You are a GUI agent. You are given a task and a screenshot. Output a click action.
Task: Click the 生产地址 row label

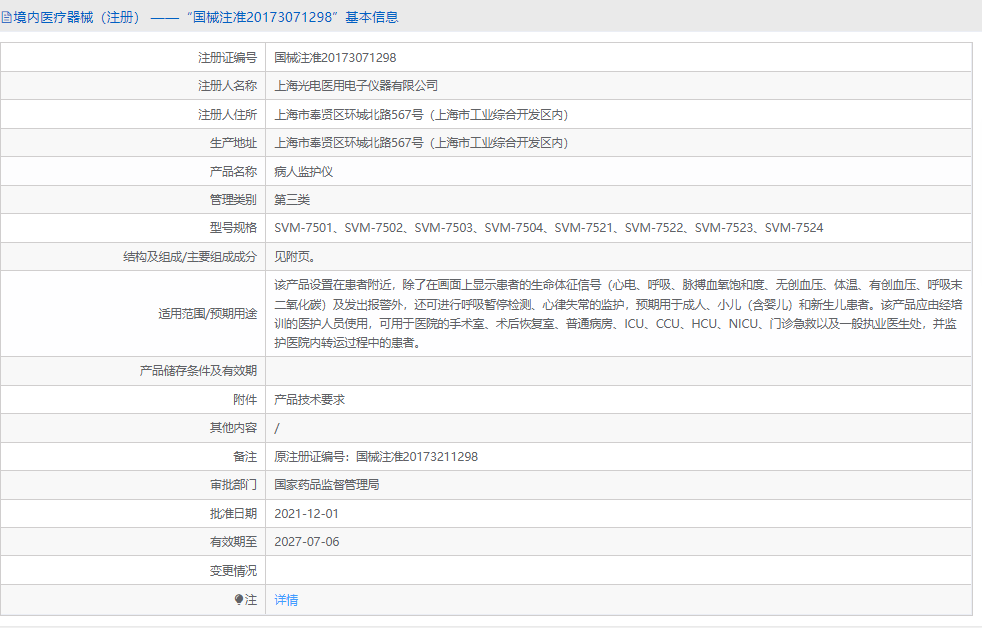pos(233,143)
